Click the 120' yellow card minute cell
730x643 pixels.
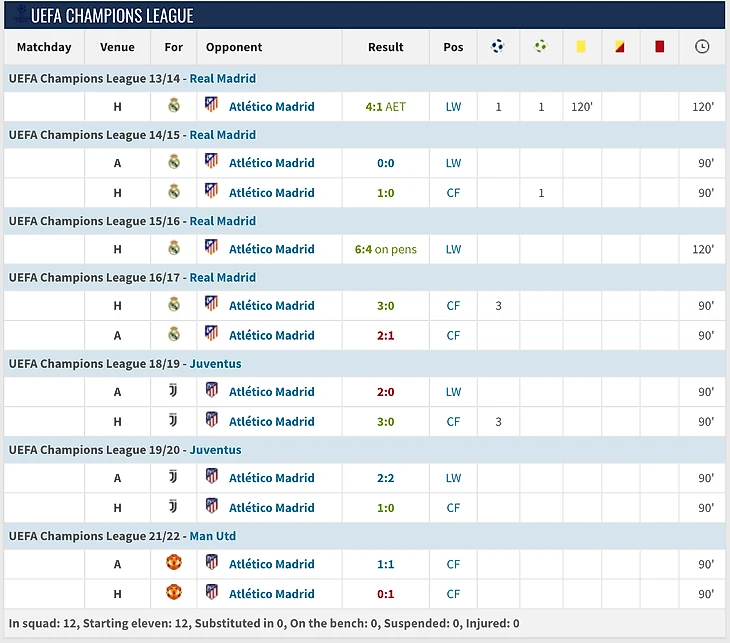coord(581,107)
